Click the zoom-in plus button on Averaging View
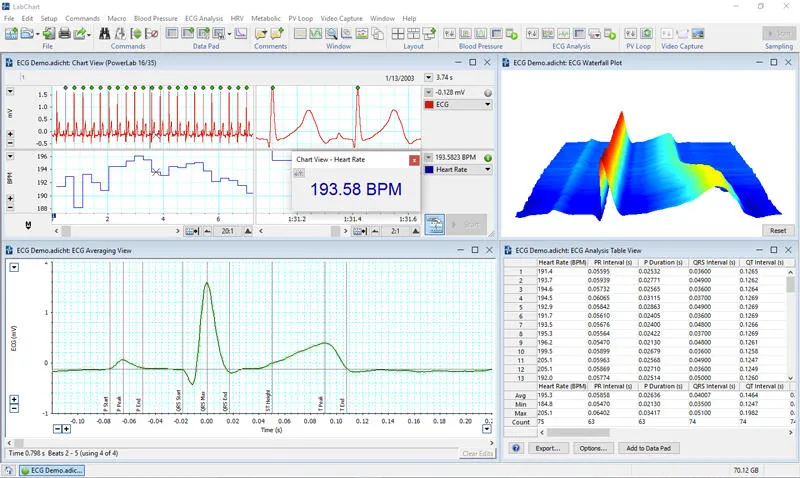 pyautogui.click(x=14, y=401)
